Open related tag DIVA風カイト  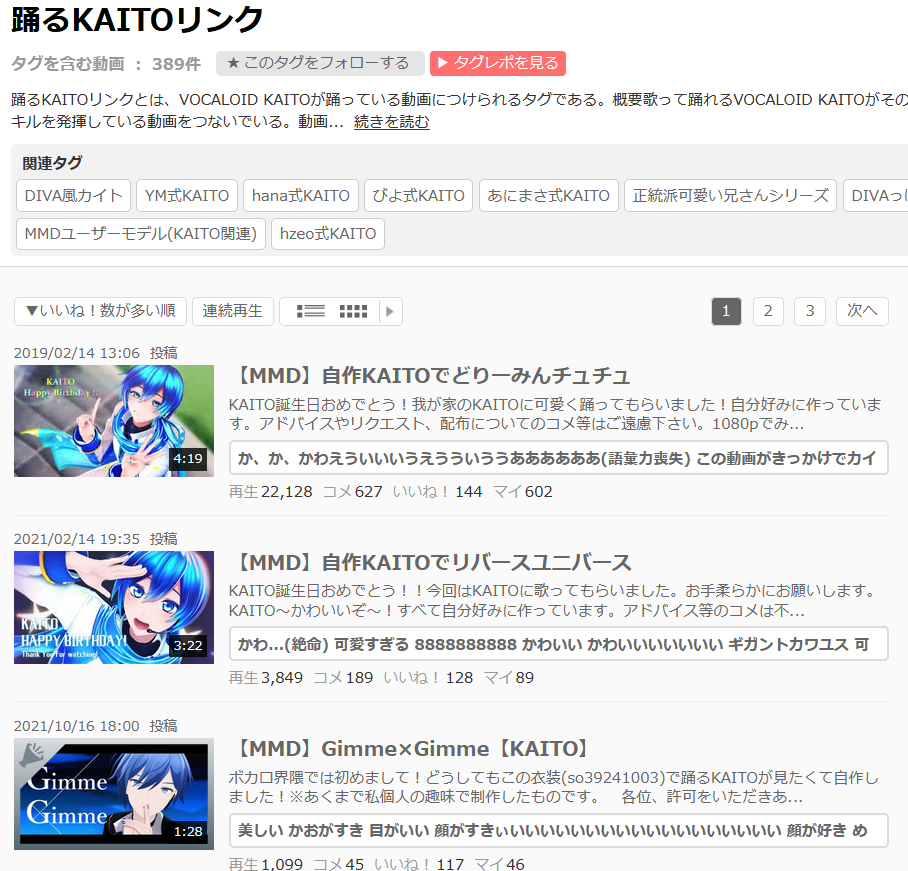pos(74,196)
